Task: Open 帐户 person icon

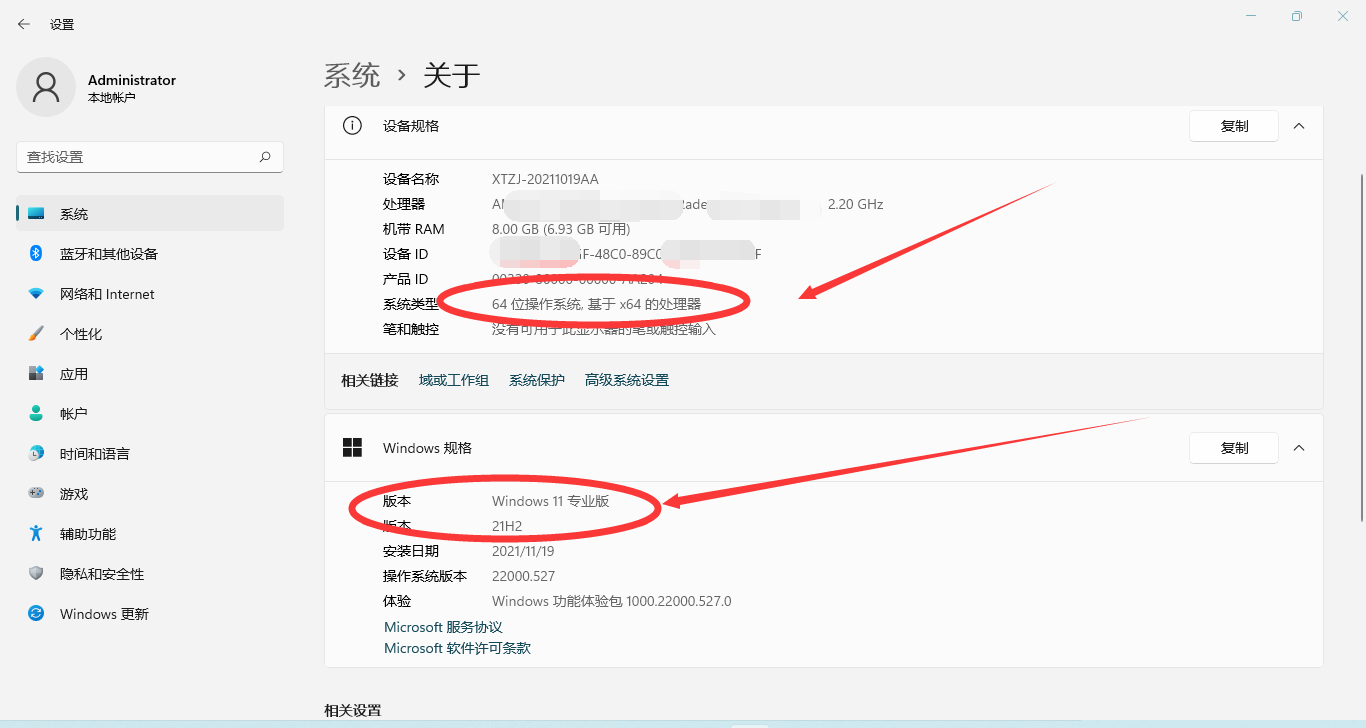Action: (36, 413)
